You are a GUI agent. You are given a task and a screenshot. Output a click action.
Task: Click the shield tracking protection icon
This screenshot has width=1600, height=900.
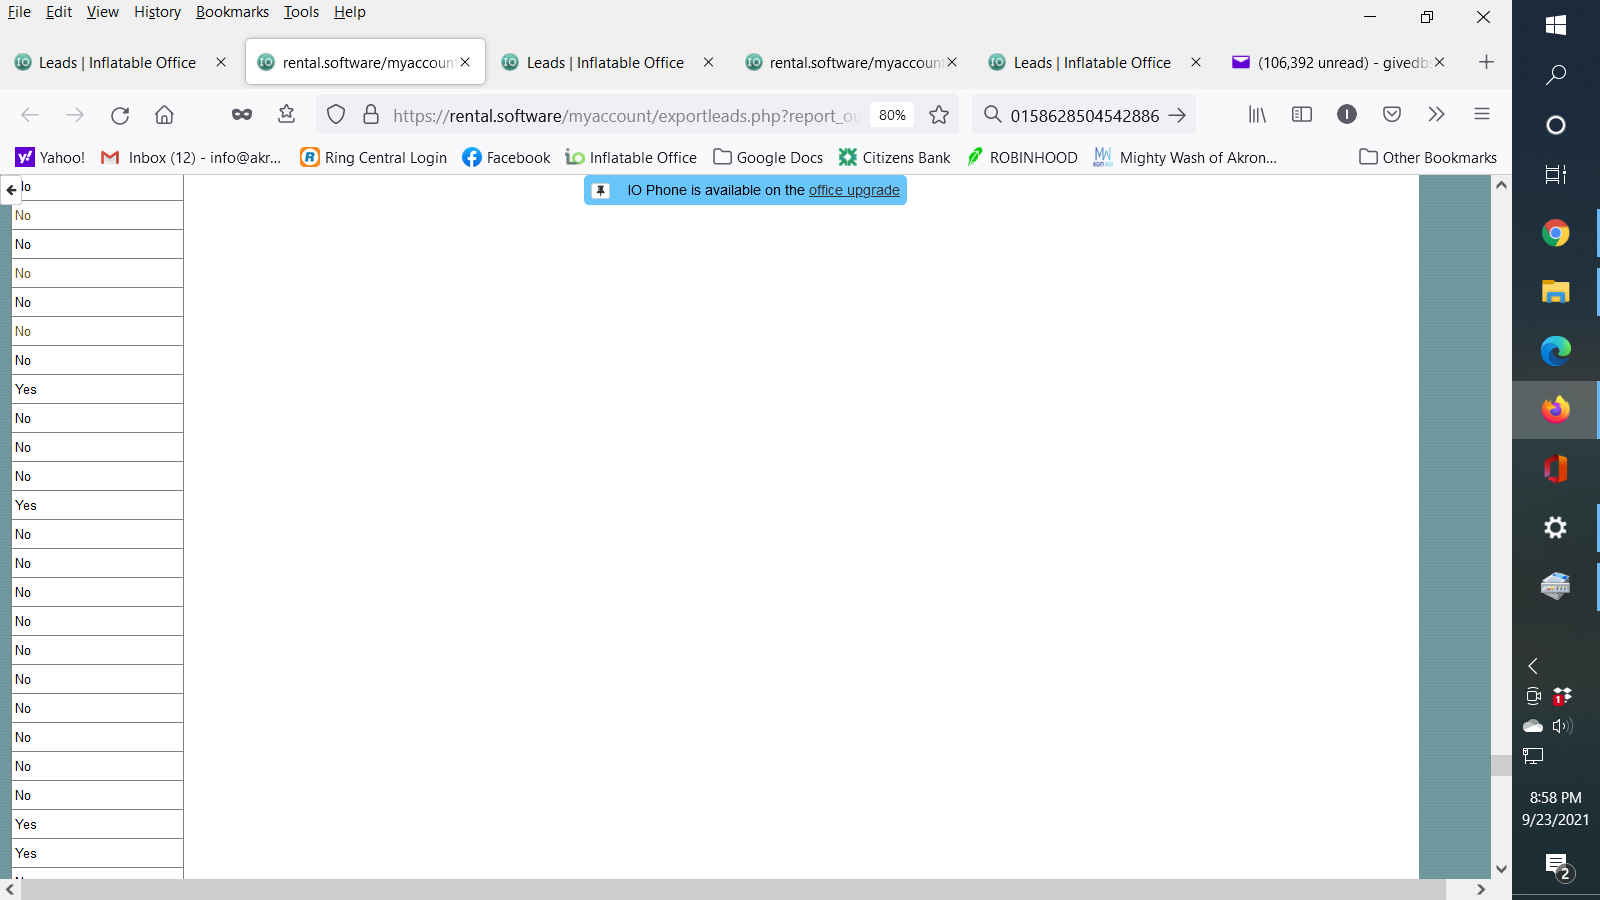point(336,115)
